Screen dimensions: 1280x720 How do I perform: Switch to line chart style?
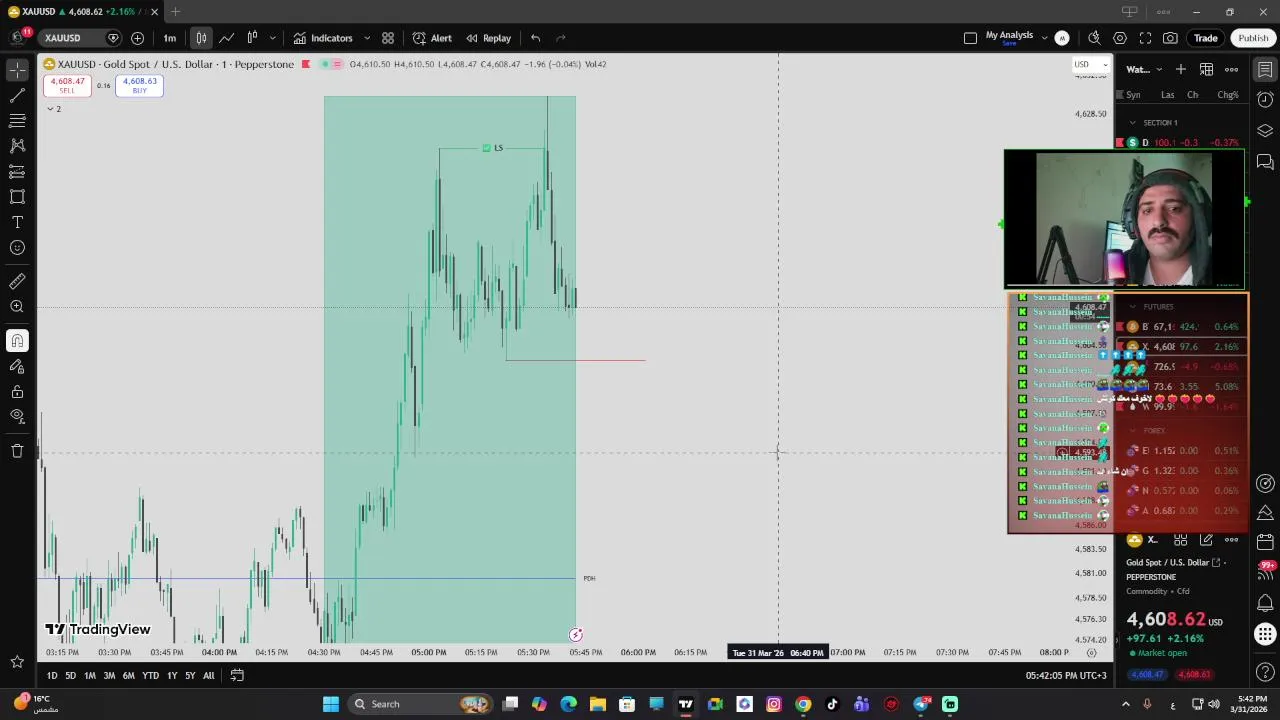[227, 38]
